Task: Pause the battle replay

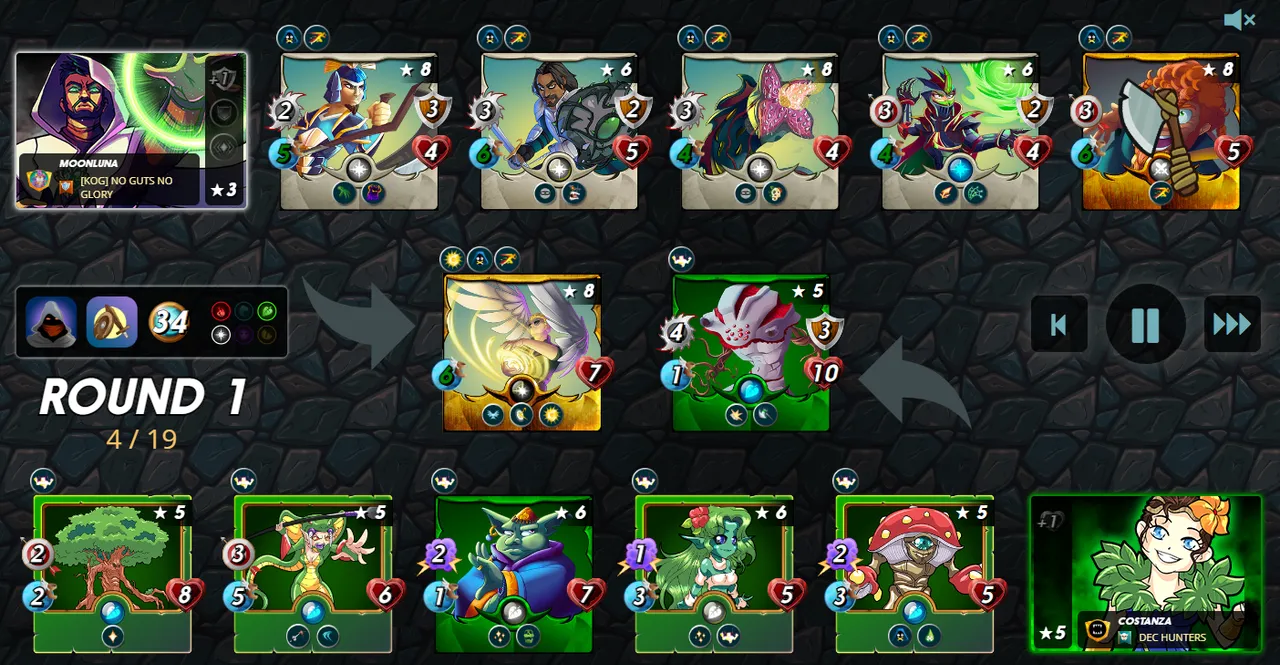Action: (1145, 325)
